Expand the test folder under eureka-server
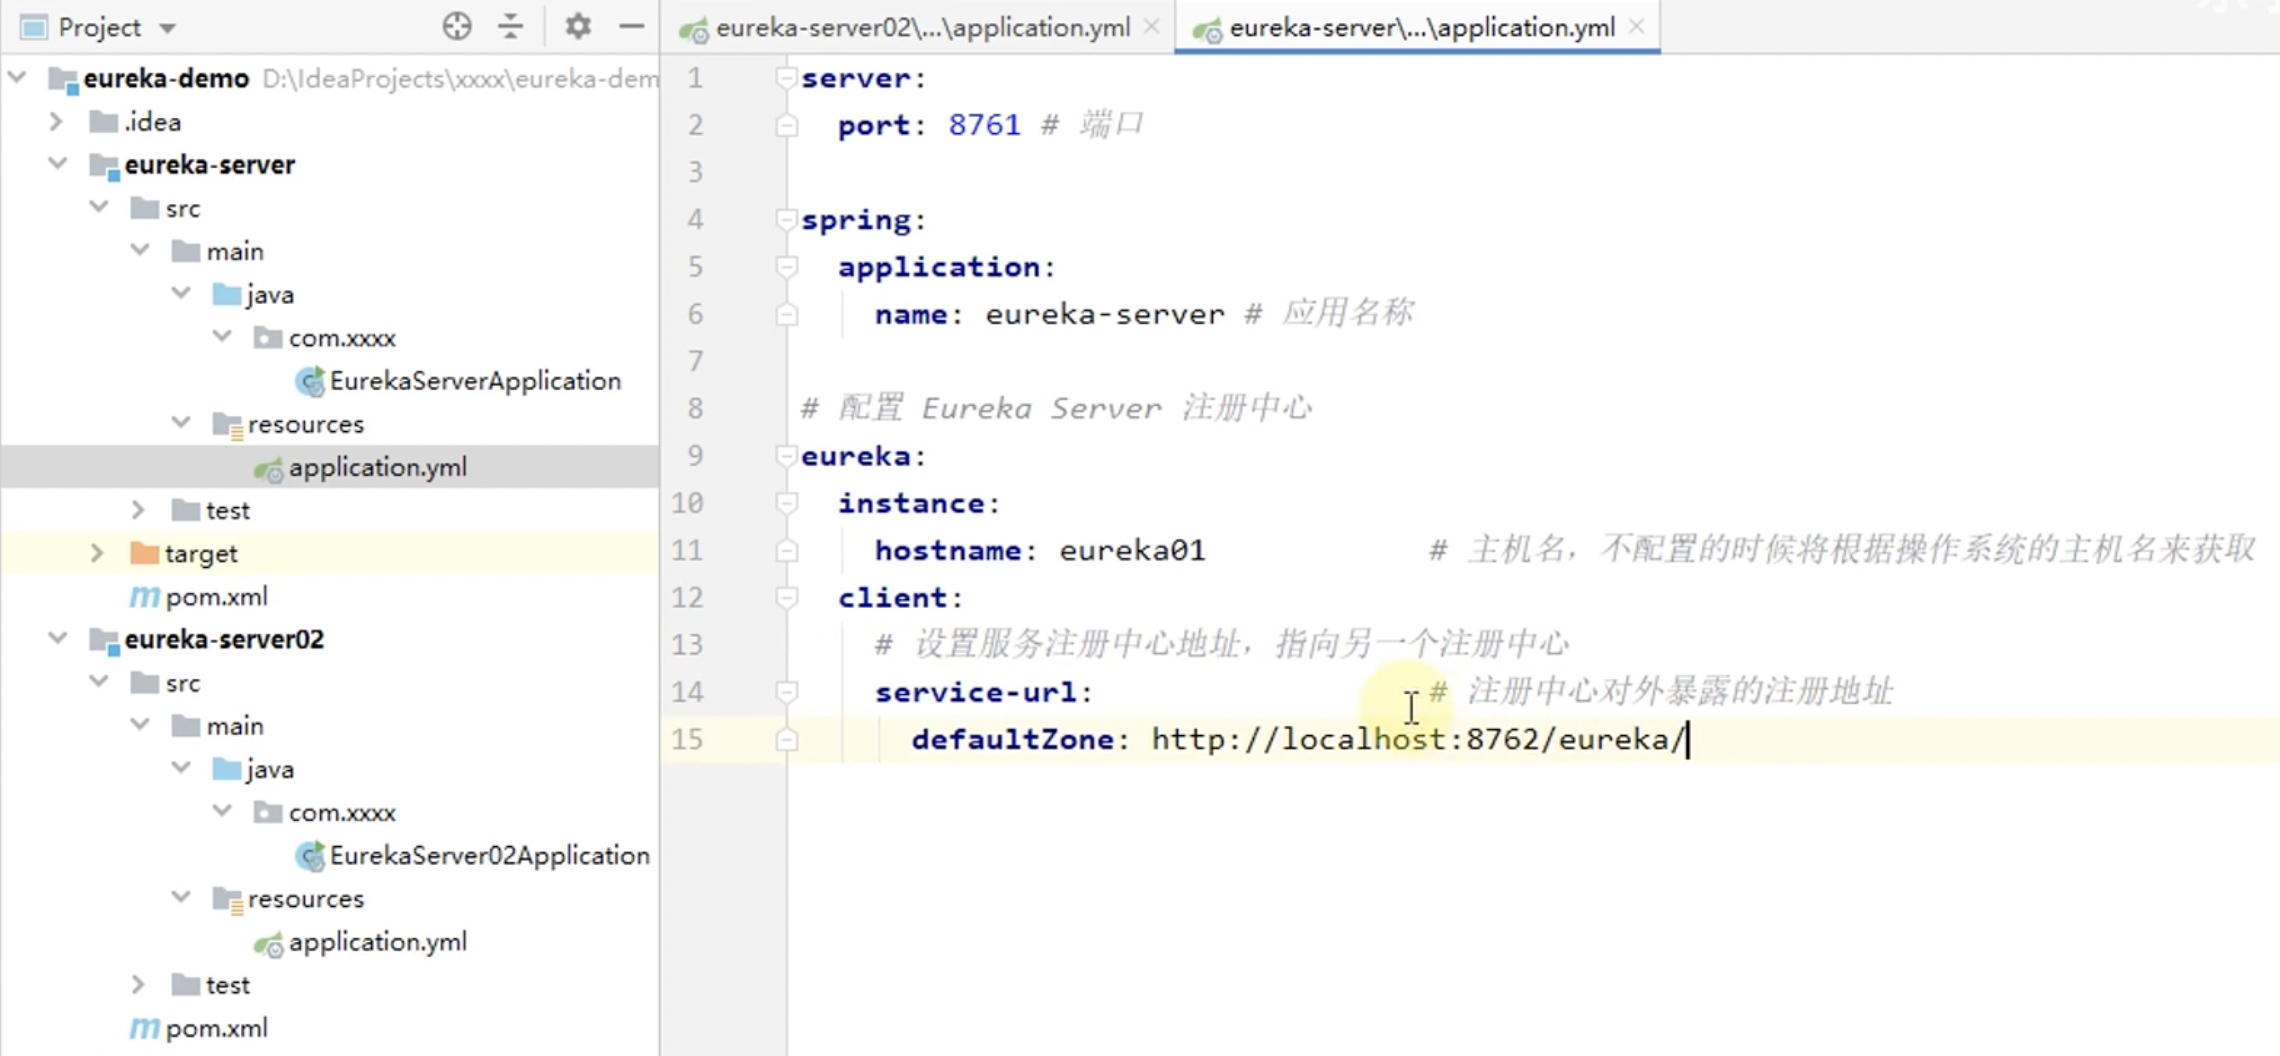The height and width of the screenshot is (1056, 2280). pyautogui.click(x=139, y=509)
